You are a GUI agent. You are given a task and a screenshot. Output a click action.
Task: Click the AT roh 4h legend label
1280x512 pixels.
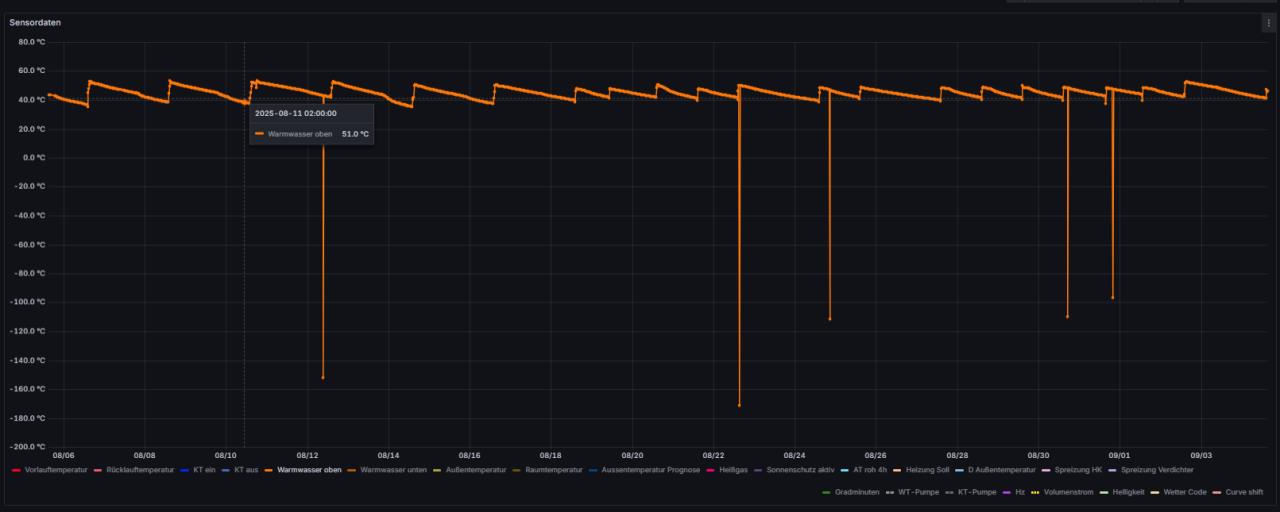870,470
